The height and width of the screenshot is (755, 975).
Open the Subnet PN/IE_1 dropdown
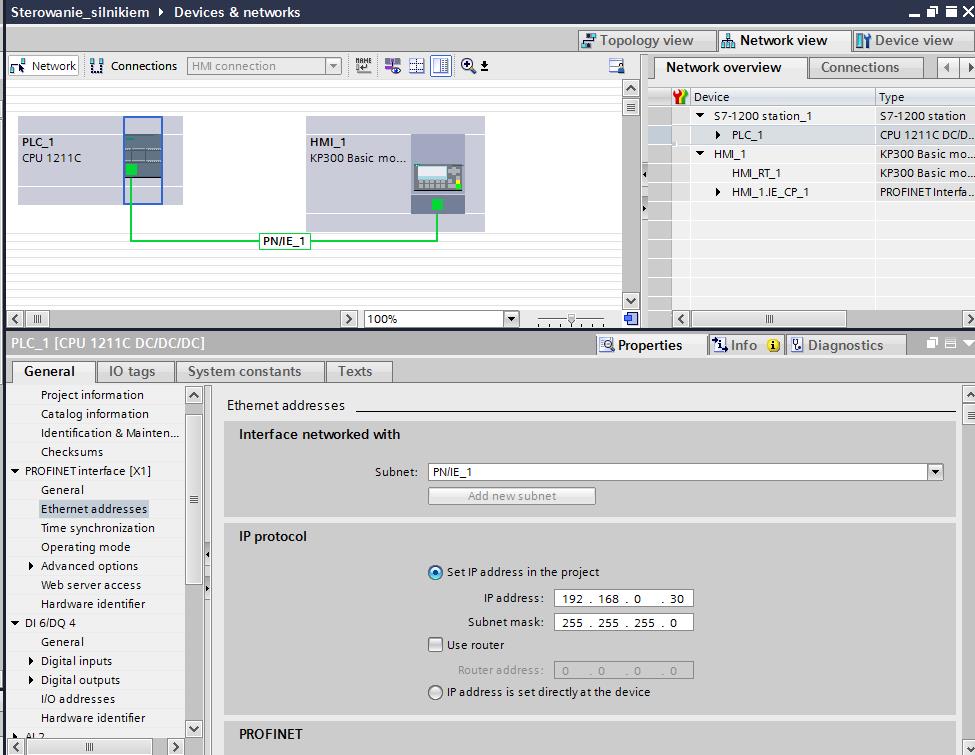point(935,472)
